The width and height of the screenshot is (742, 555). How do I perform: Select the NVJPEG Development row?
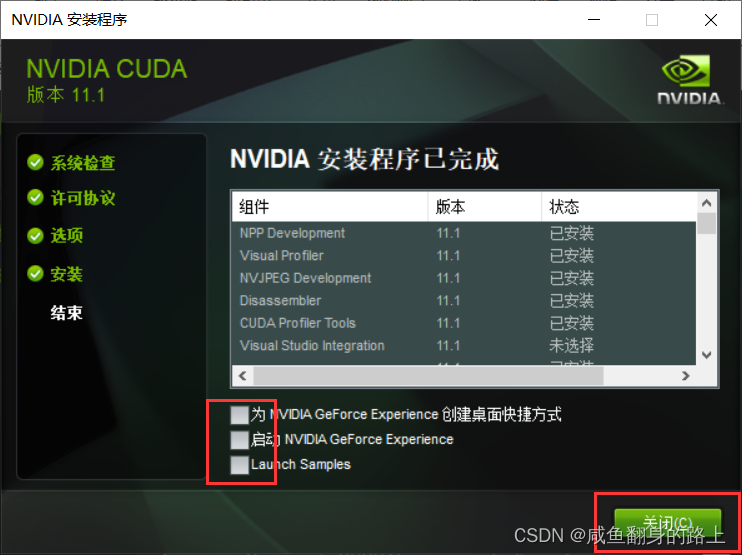coord(464,278)
